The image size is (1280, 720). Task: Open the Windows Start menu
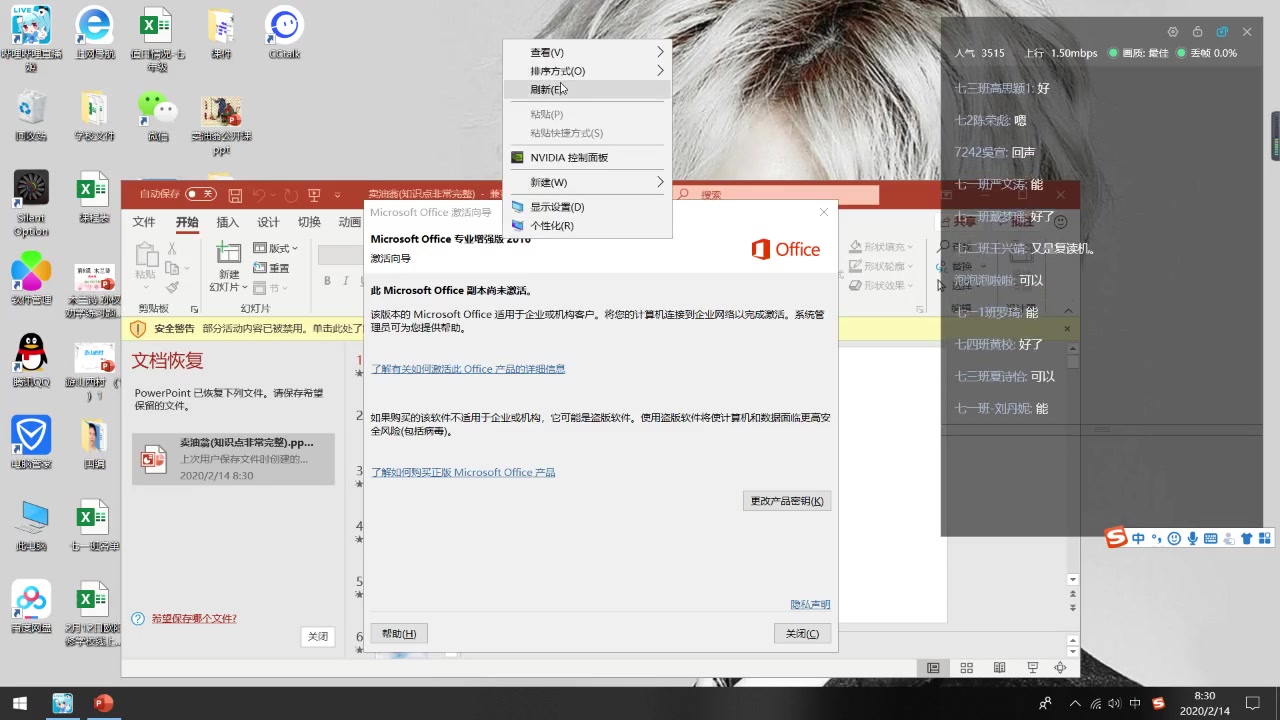point(19,703)
